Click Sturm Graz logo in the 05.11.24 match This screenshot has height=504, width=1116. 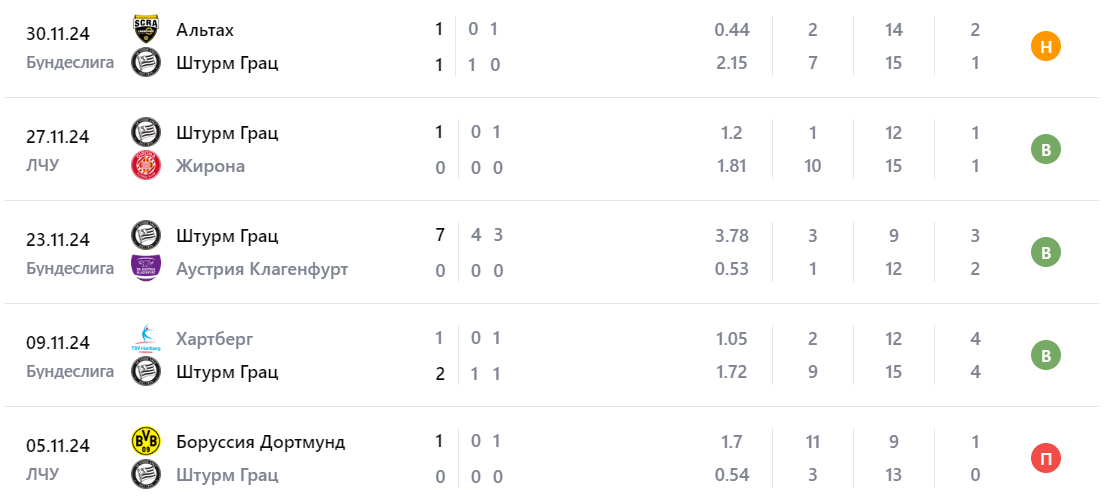146,475
